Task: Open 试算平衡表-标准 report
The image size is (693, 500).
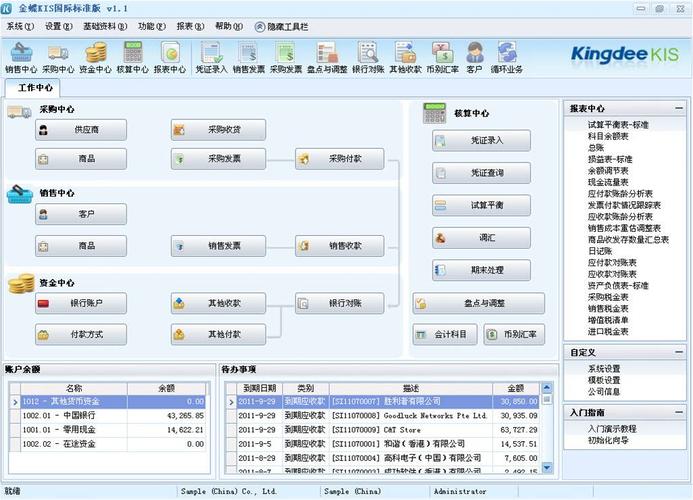Action: coord(618,125)
